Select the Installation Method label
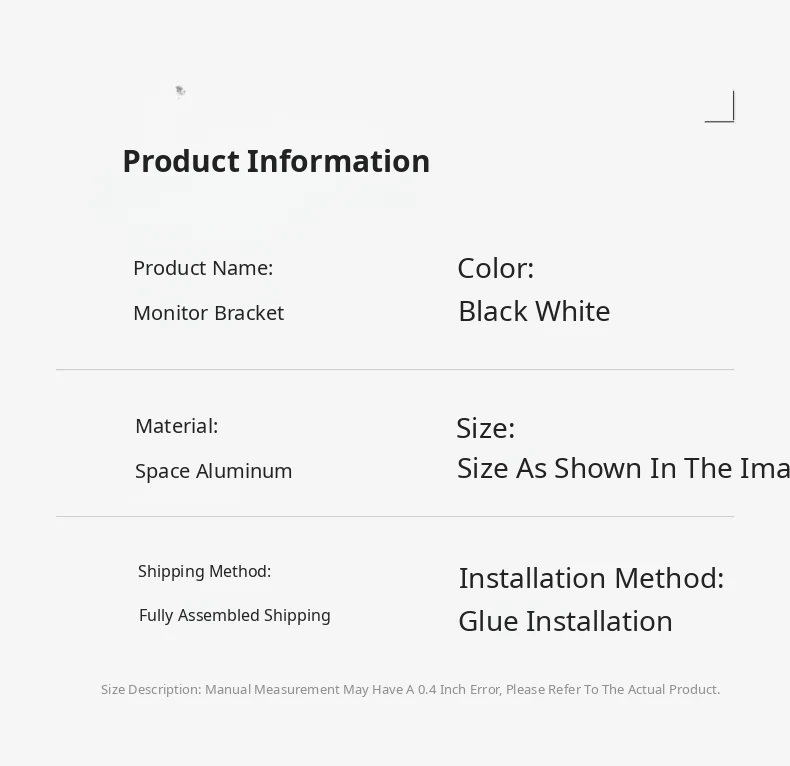 pyautogui.click(x=591, y=578)
